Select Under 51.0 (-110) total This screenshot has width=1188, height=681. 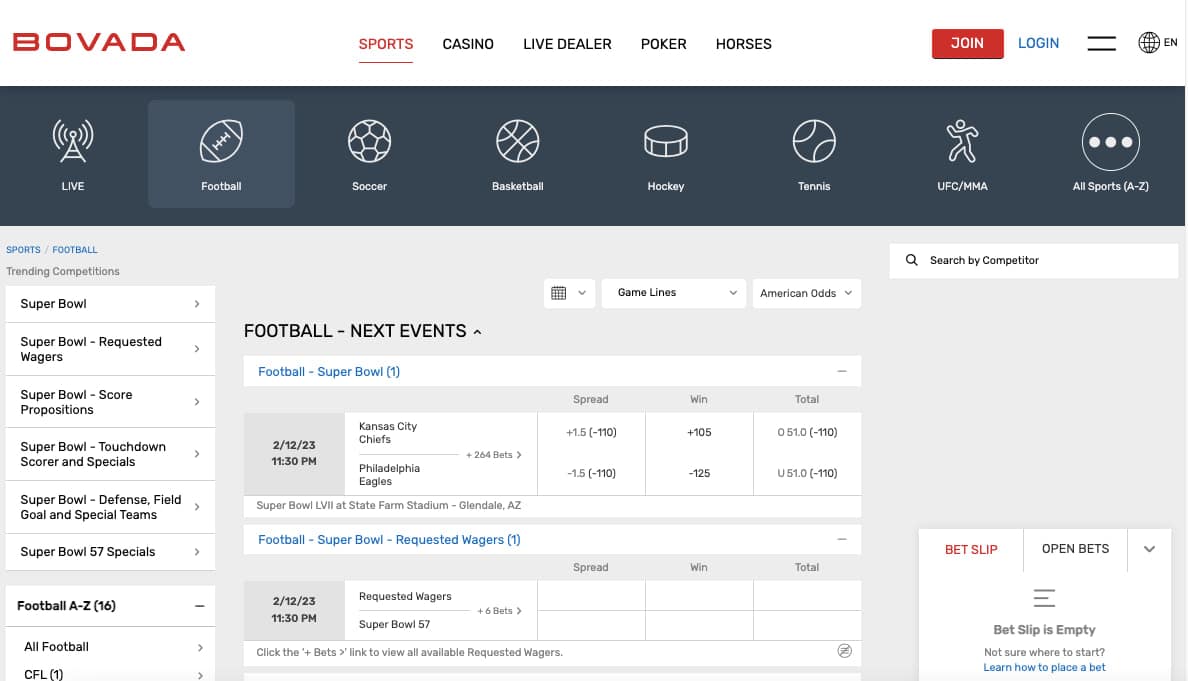808,473
